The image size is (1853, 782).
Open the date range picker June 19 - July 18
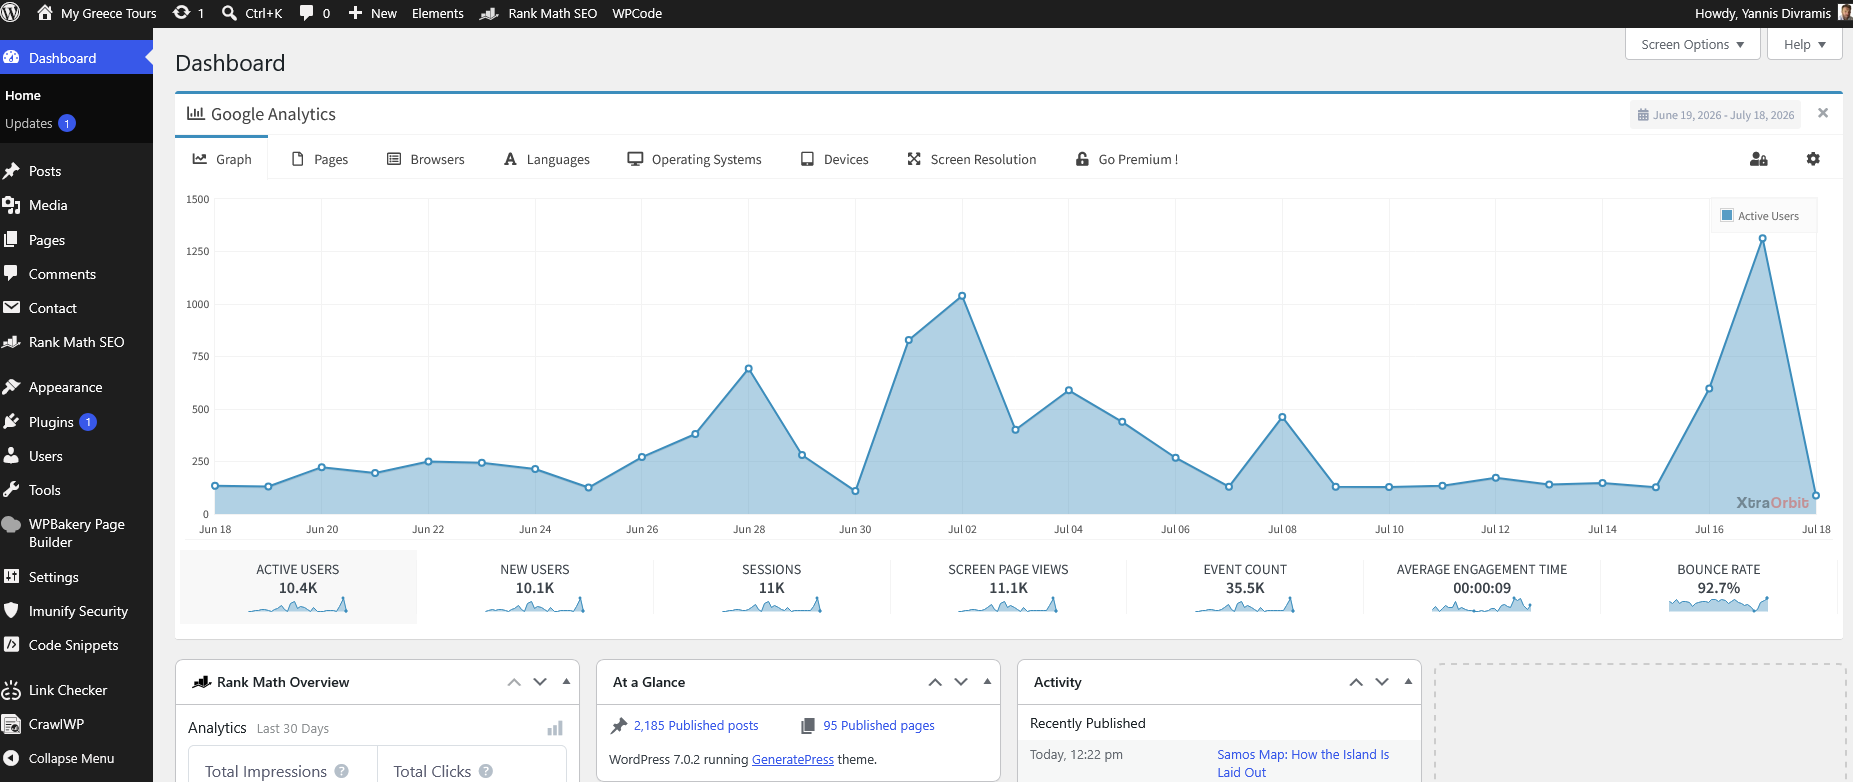pos(1716,115)
